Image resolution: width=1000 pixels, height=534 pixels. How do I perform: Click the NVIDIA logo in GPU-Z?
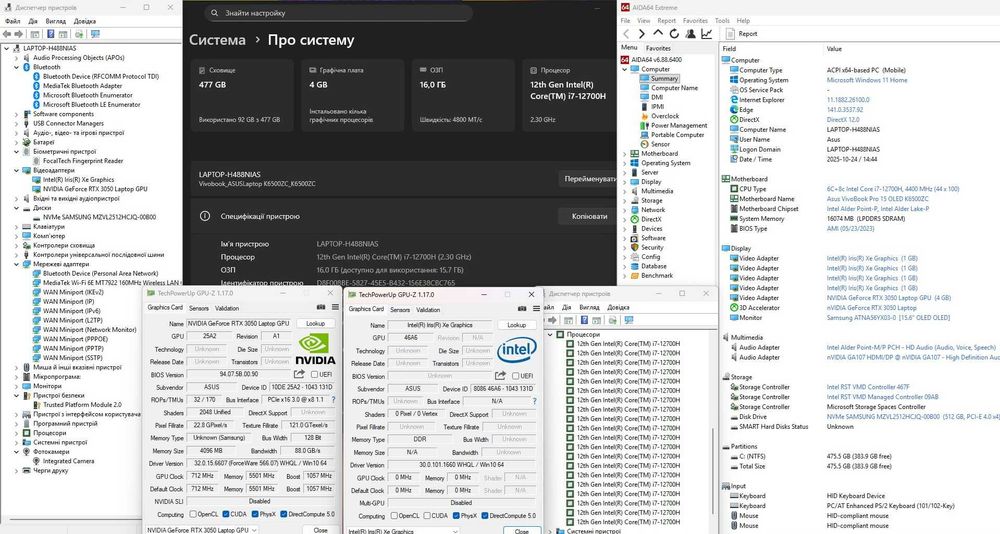point(316,350)
